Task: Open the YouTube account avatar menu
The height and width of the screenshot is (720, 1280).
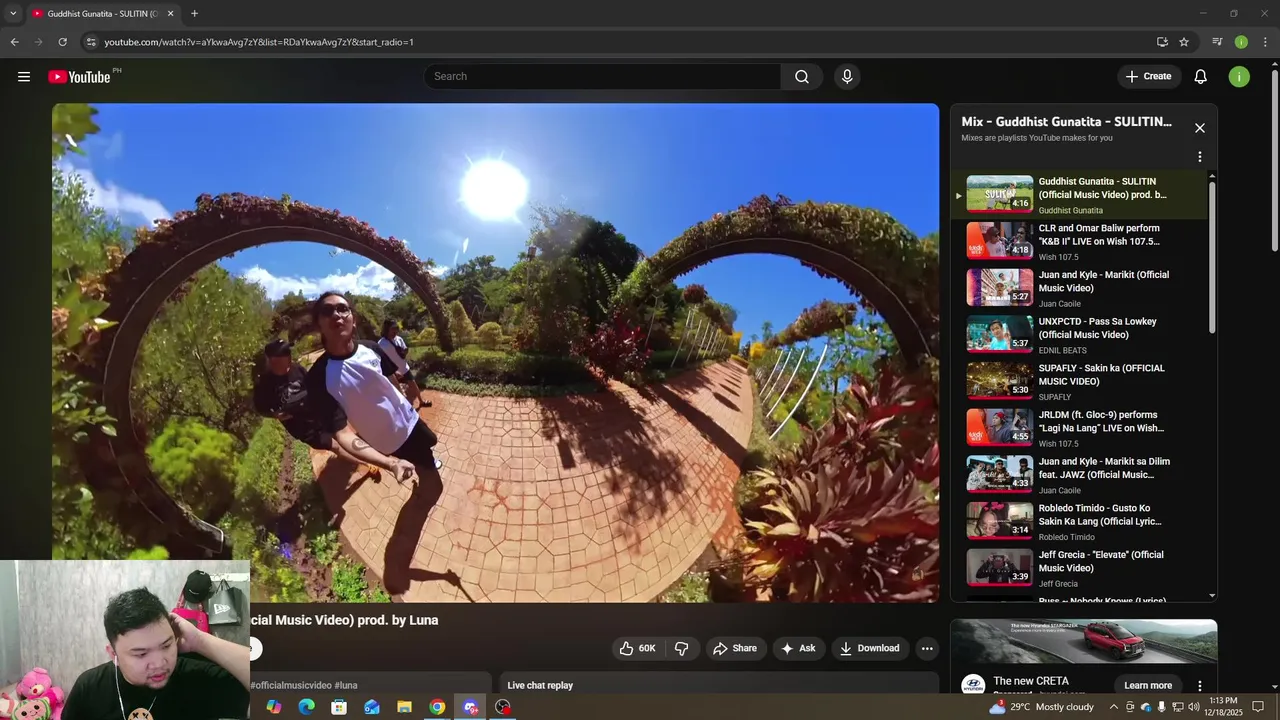Action: [1239, 77]
